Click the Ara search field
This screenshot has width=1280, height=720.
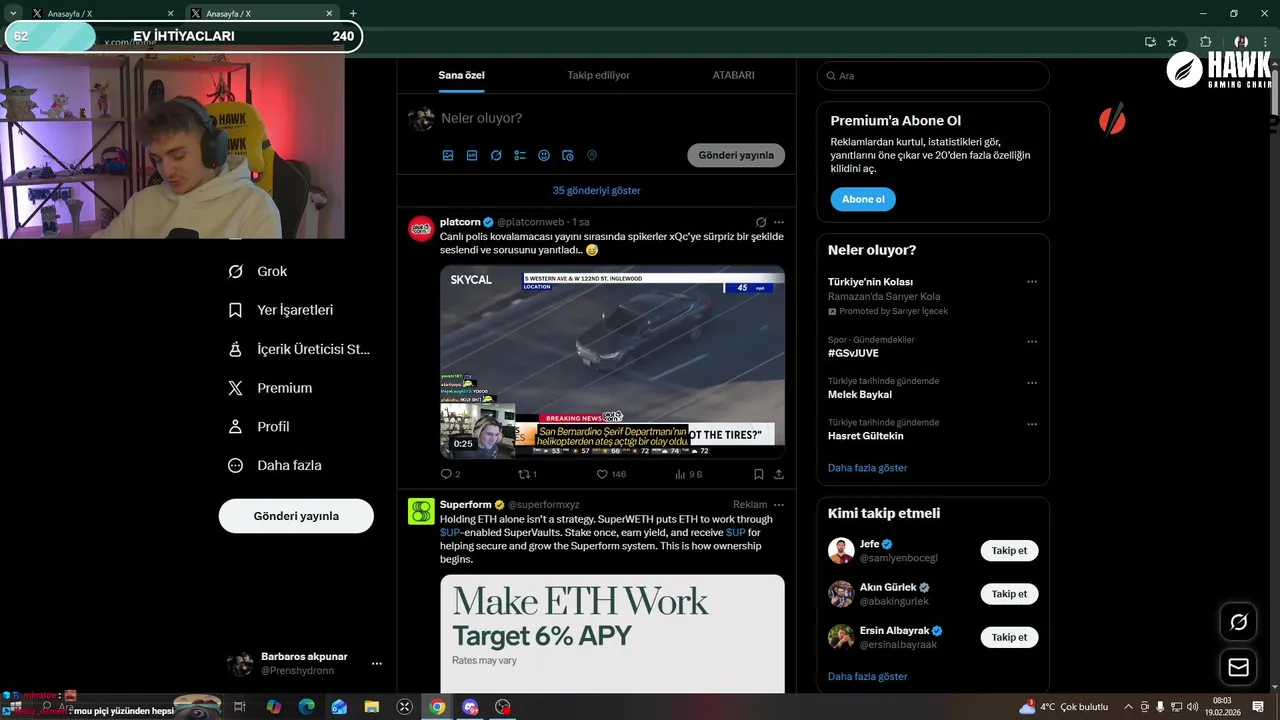click(x=933, y=76)
